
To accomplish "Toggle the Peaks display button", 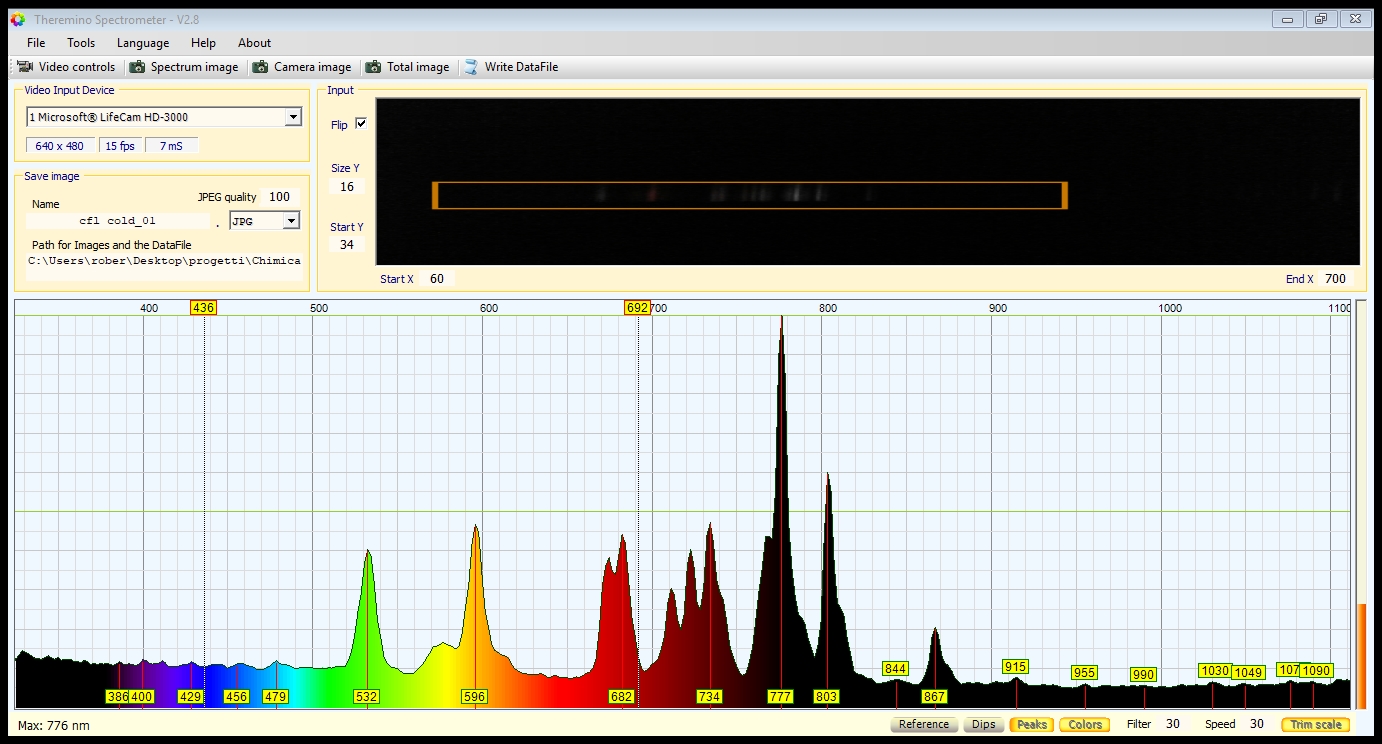I will pos(1032,724).
